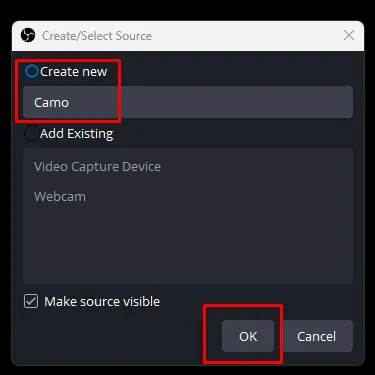Click the Create/Select Source title text
The image size is (375, 375).
pyautogui.click(x=97, y=36)
